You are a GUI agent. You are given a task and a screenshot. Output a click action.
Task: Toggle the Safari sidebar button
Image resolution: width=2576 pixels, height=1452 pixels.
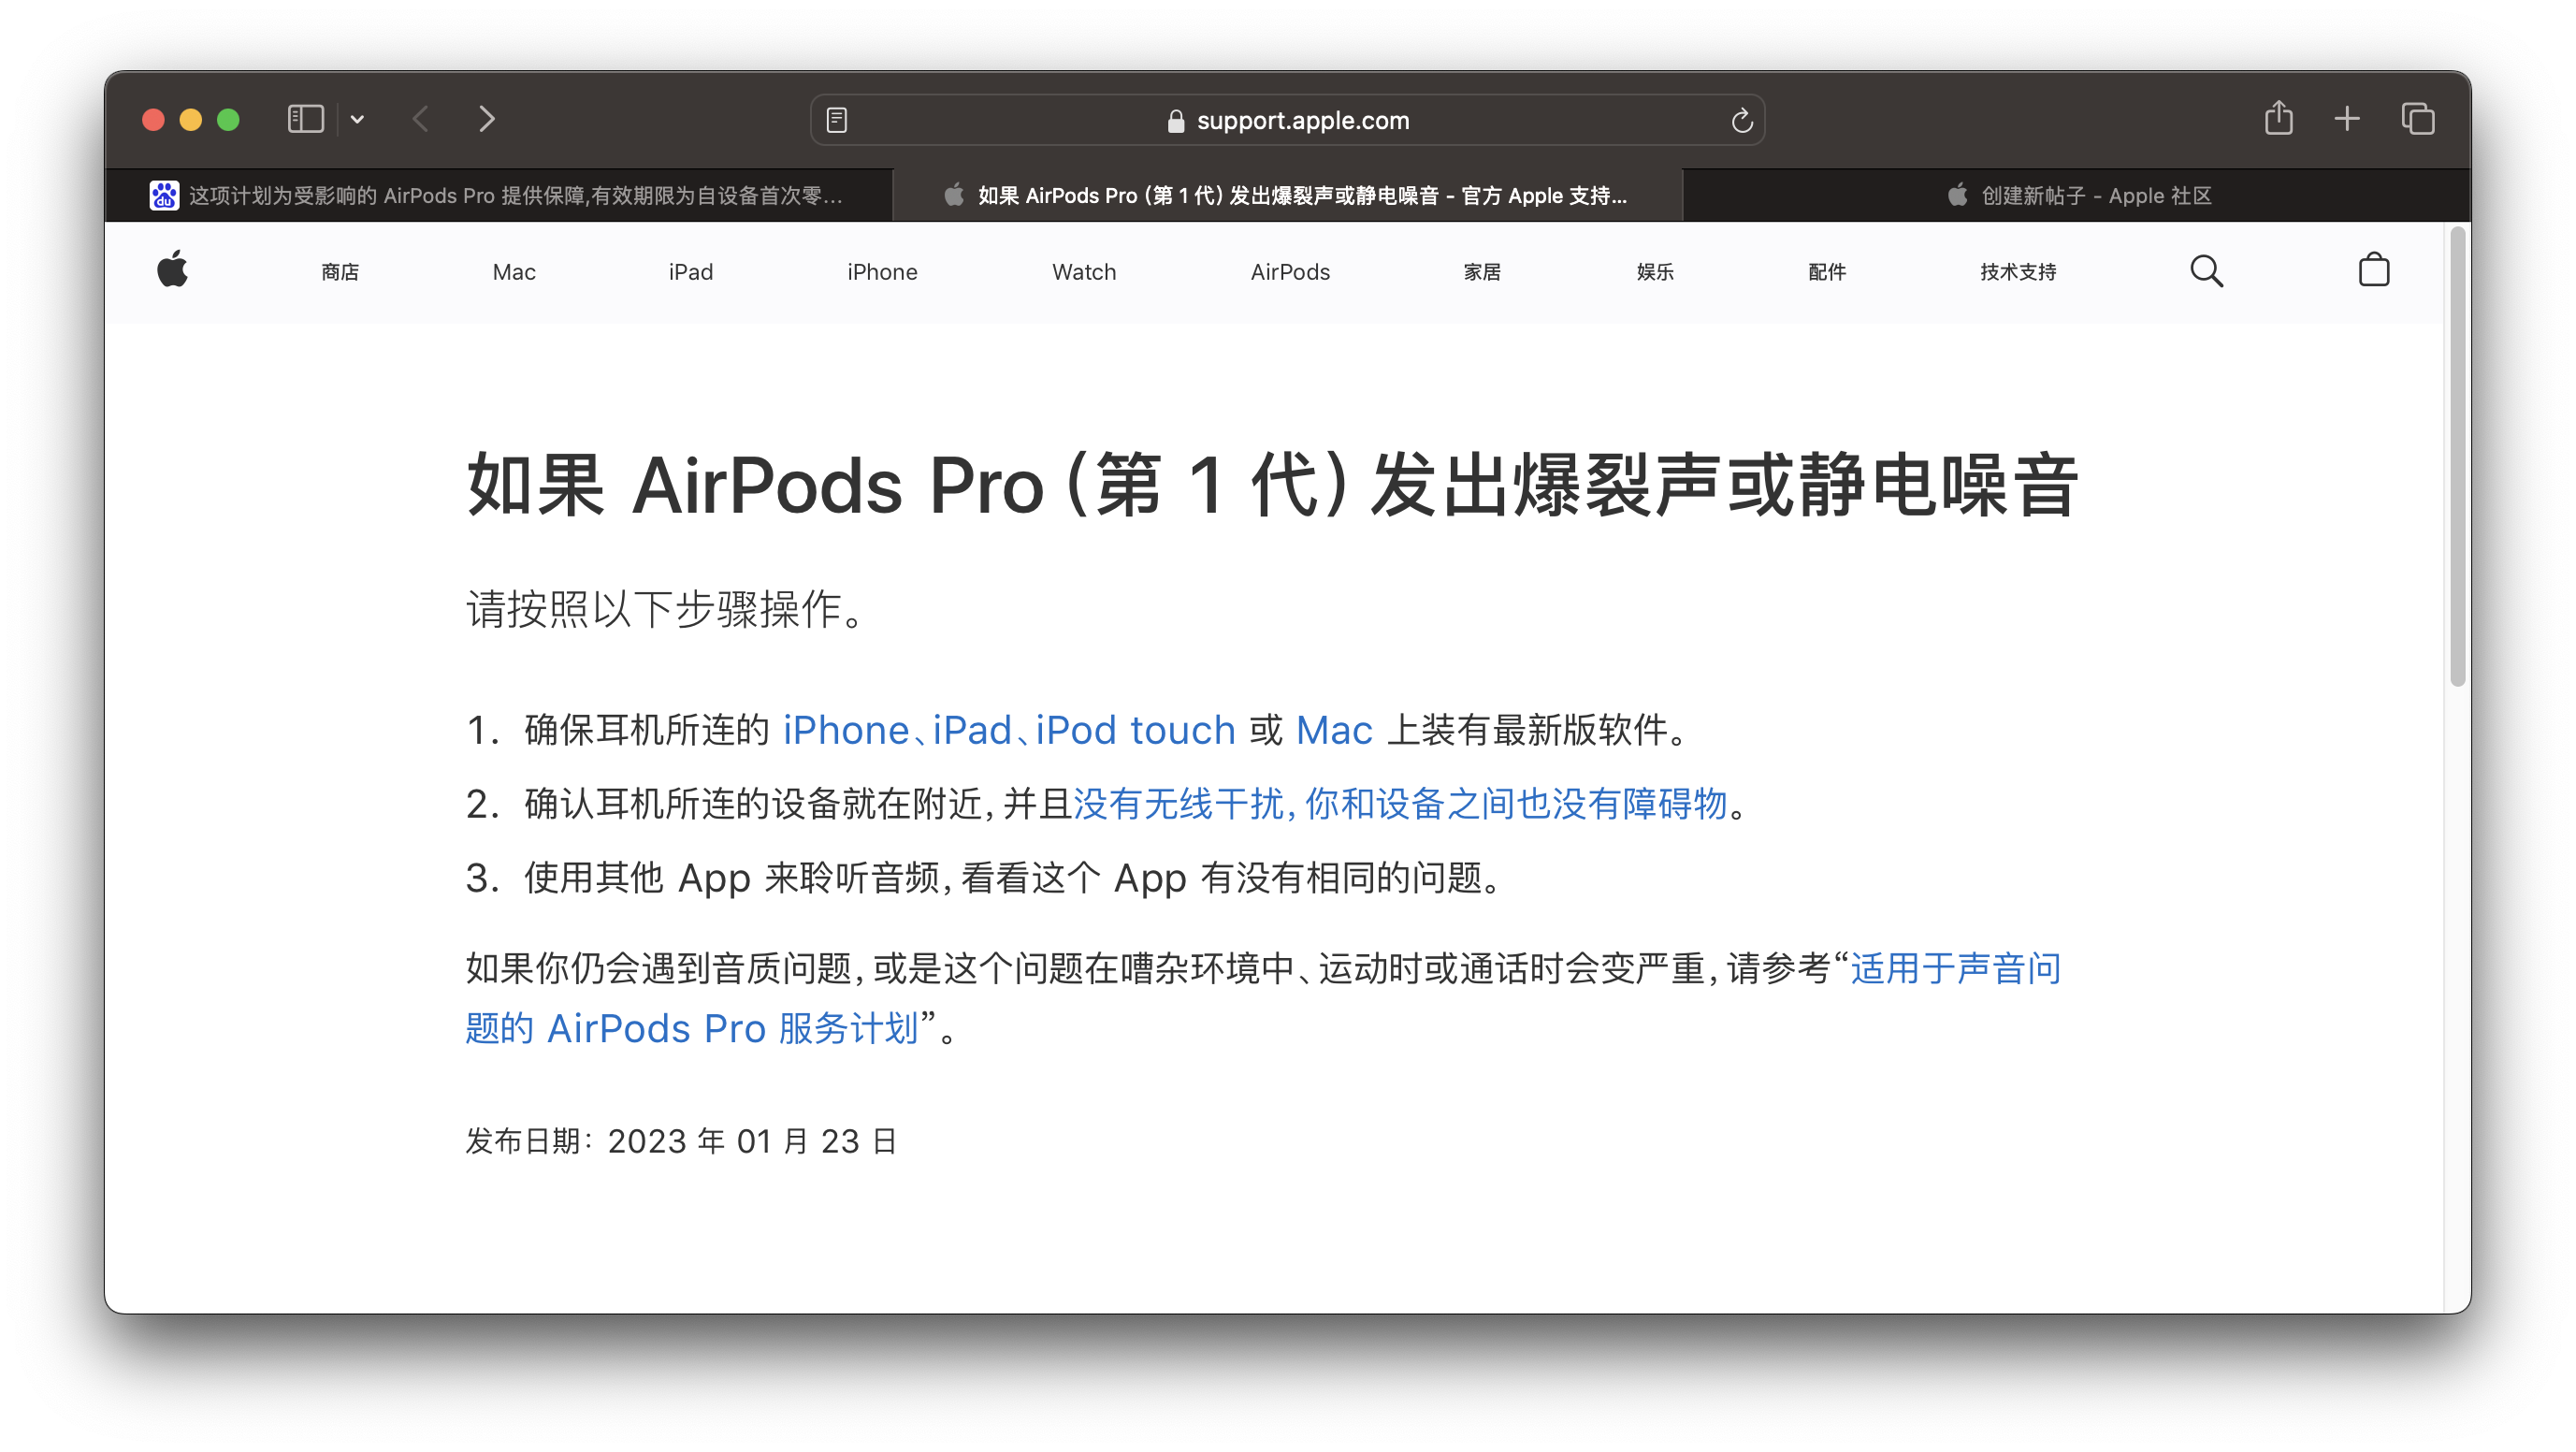coord(305,119)
